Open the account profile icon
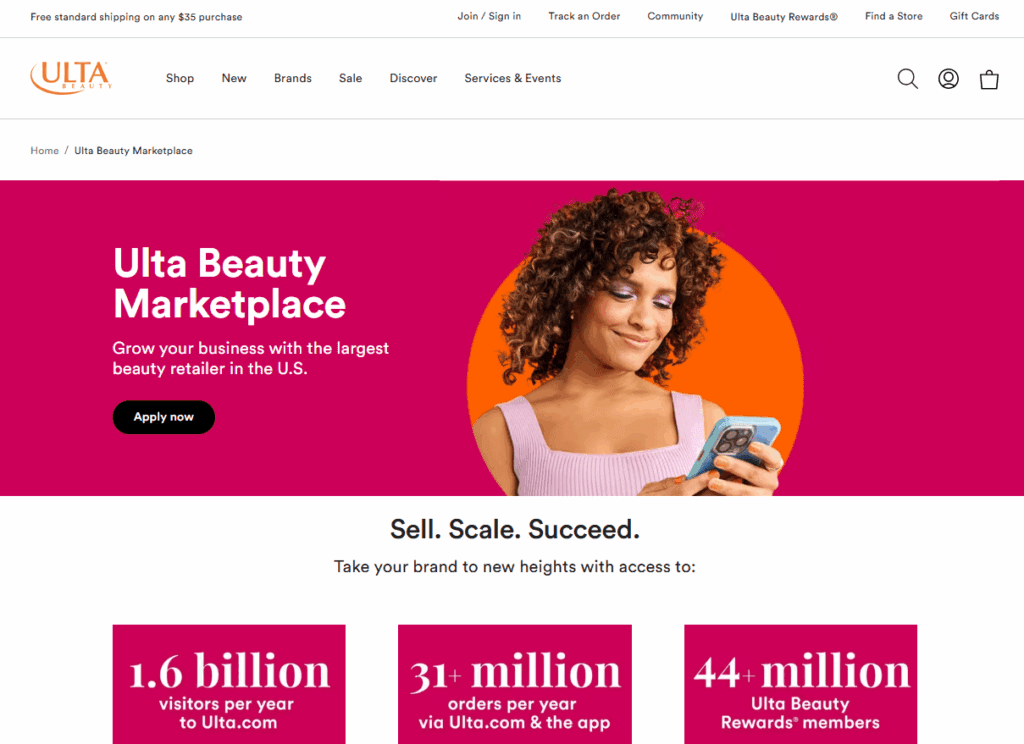This screenshot has width=1024, height=744. 948,78
